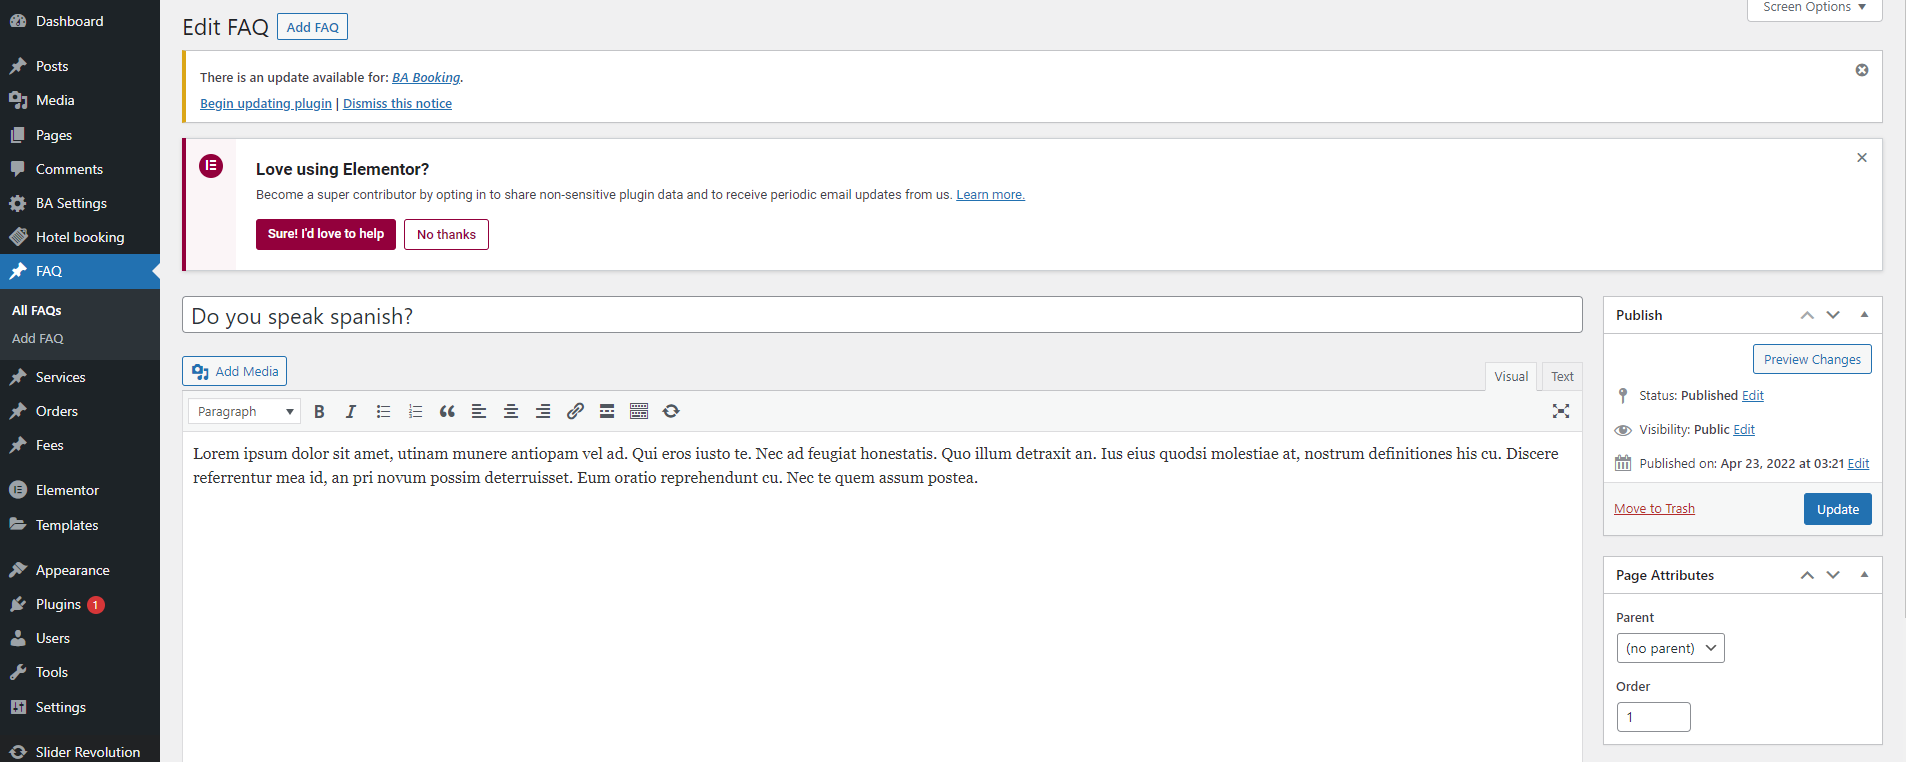Center align the paragraph text

[x=511, y=411]
